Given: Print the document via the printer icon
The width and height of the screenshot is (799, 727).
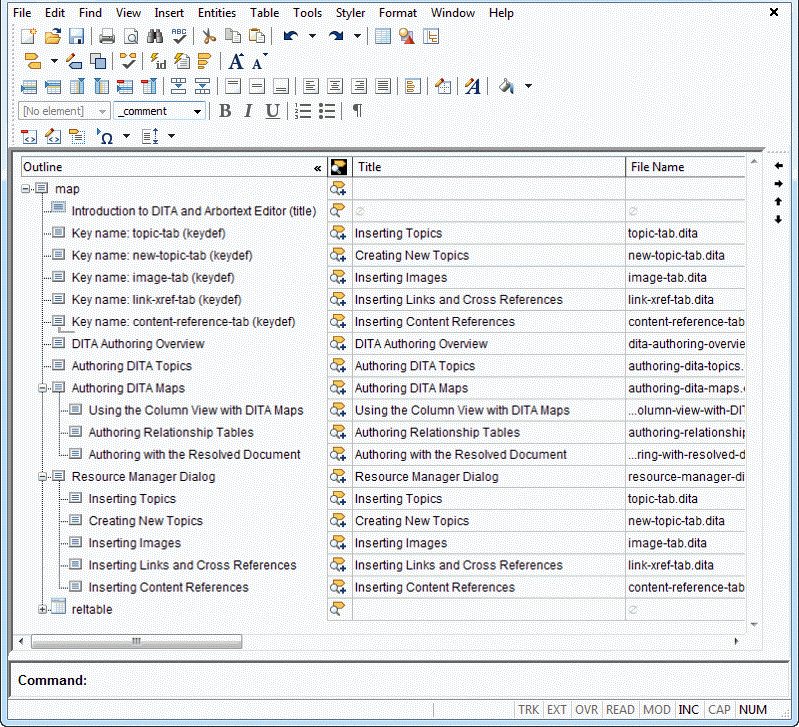Looking at the screenshot, I should pyautogui.click(x=107, y=36).
